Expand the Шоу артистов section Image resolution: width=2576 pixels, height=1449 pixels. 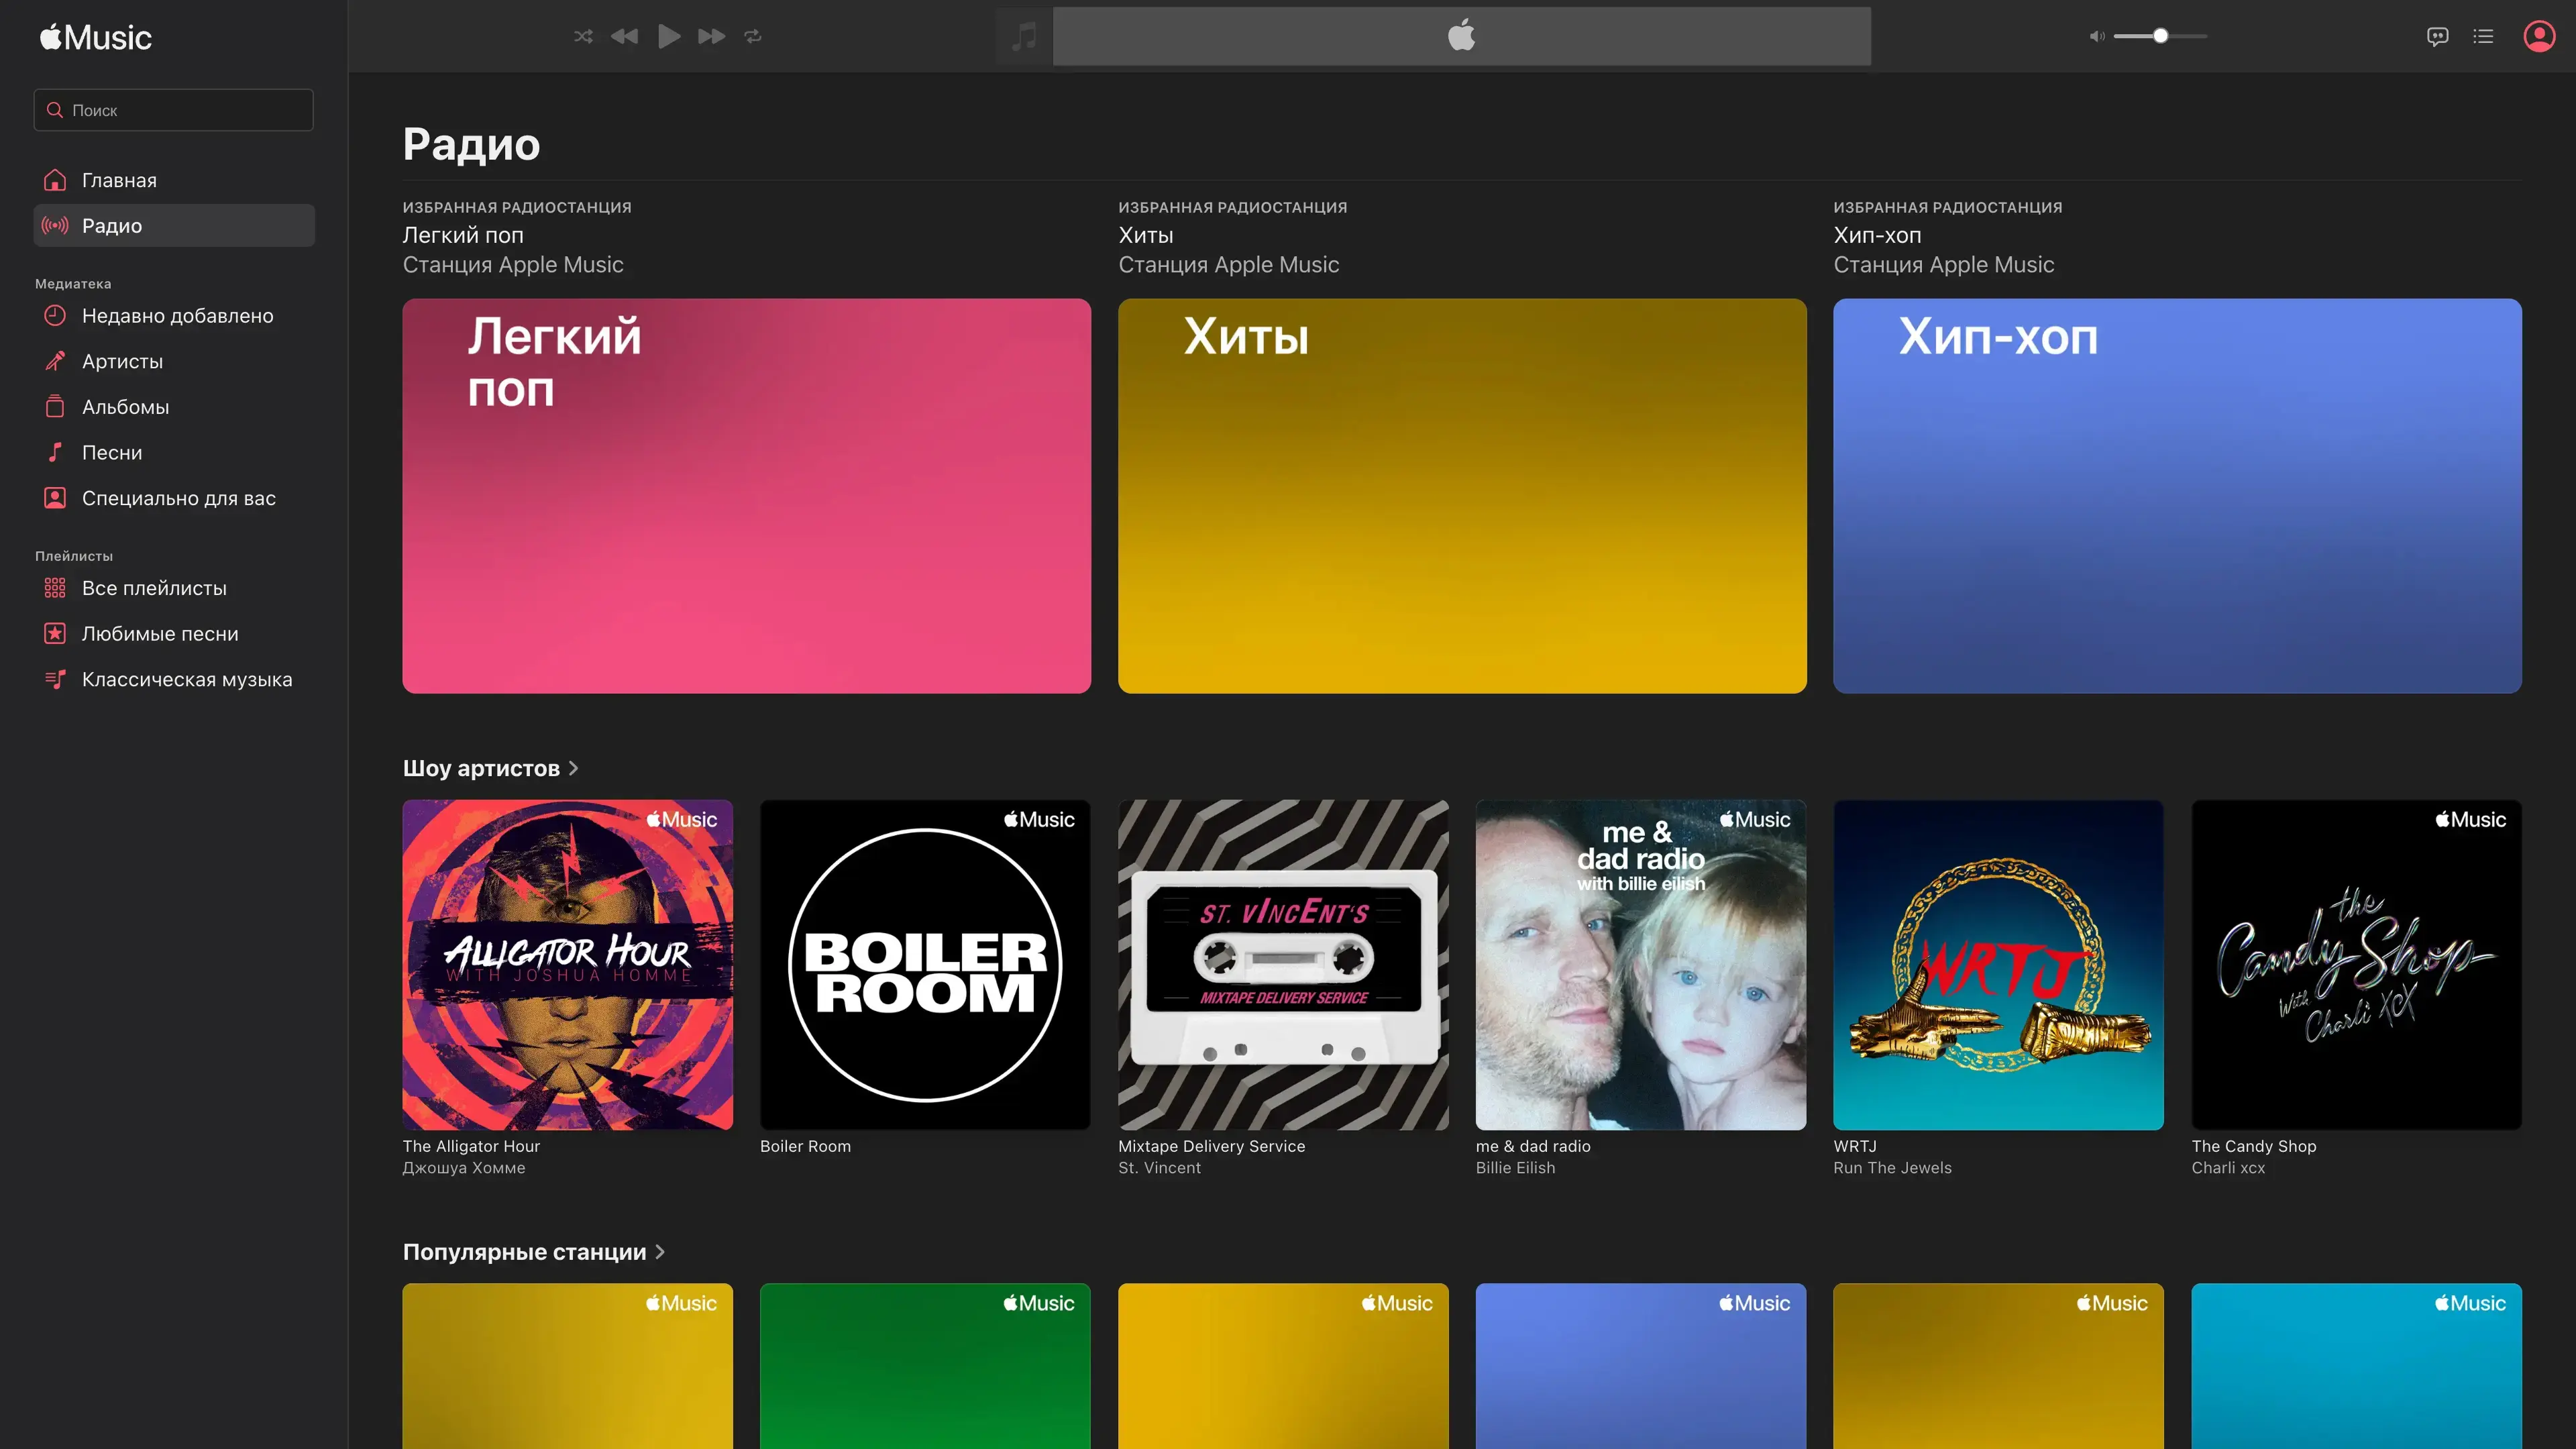click(491, 768)
